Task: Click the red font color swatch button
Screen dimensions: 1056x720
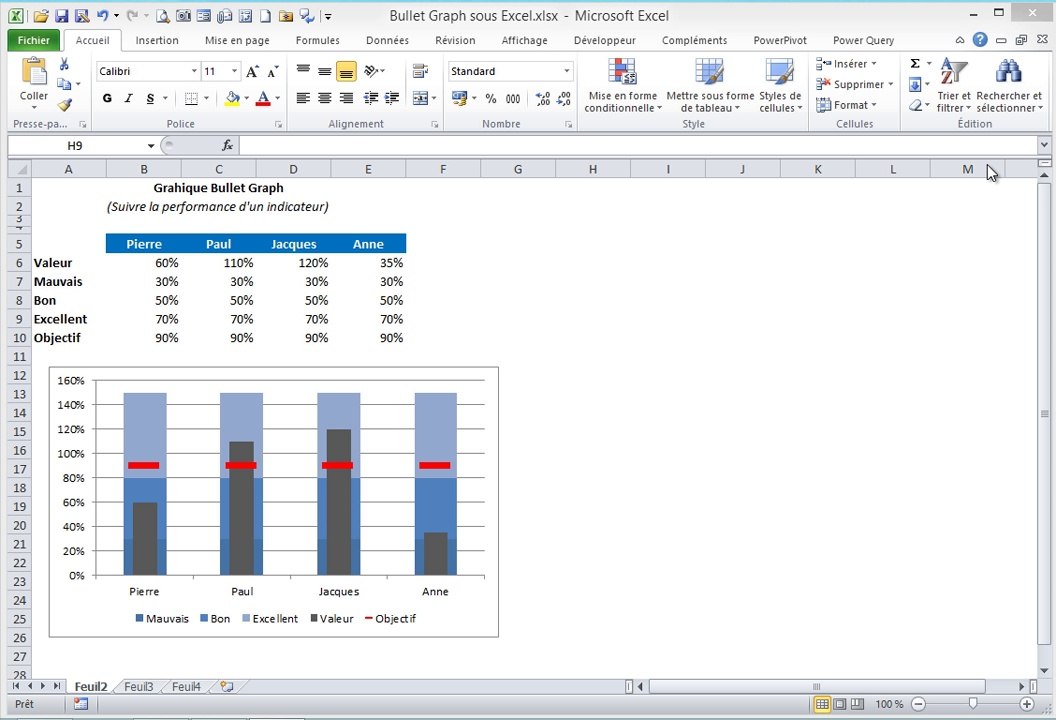Action: 263,98
